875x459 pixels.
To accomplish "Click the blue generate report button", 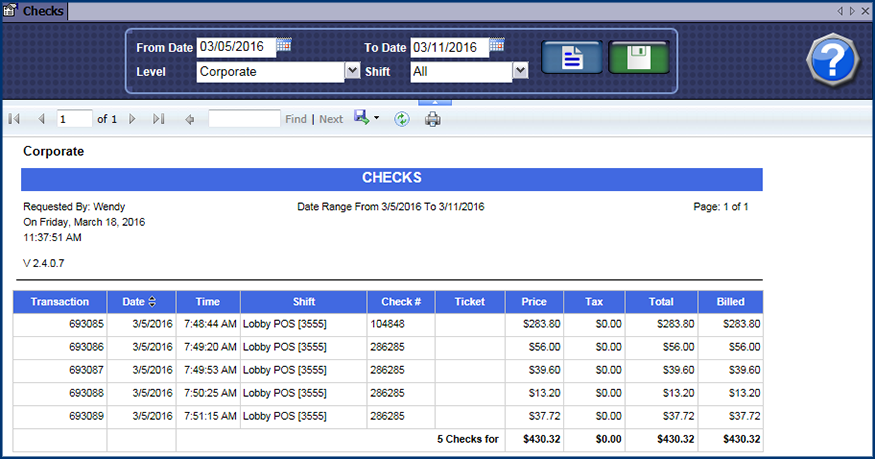I will tap(572, 58).
